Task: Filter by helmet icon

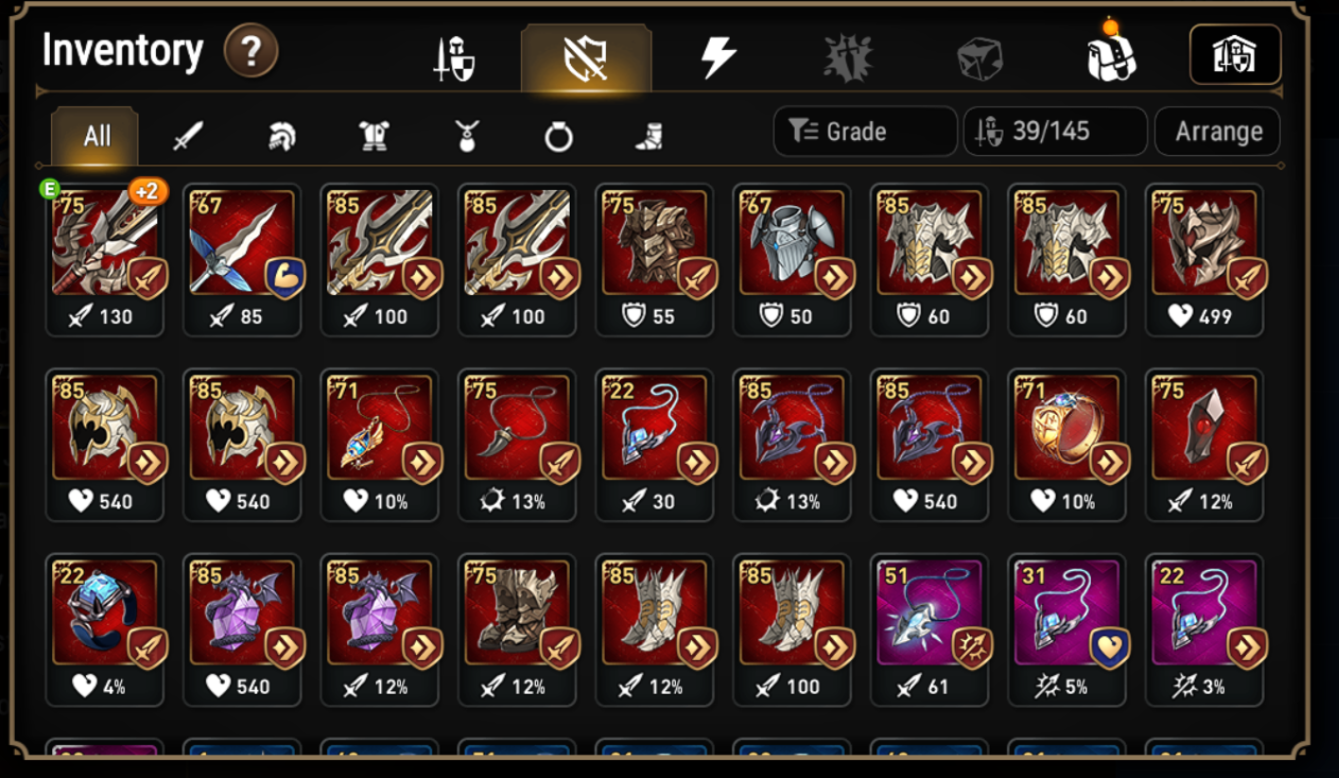Action: pos(282,136)
